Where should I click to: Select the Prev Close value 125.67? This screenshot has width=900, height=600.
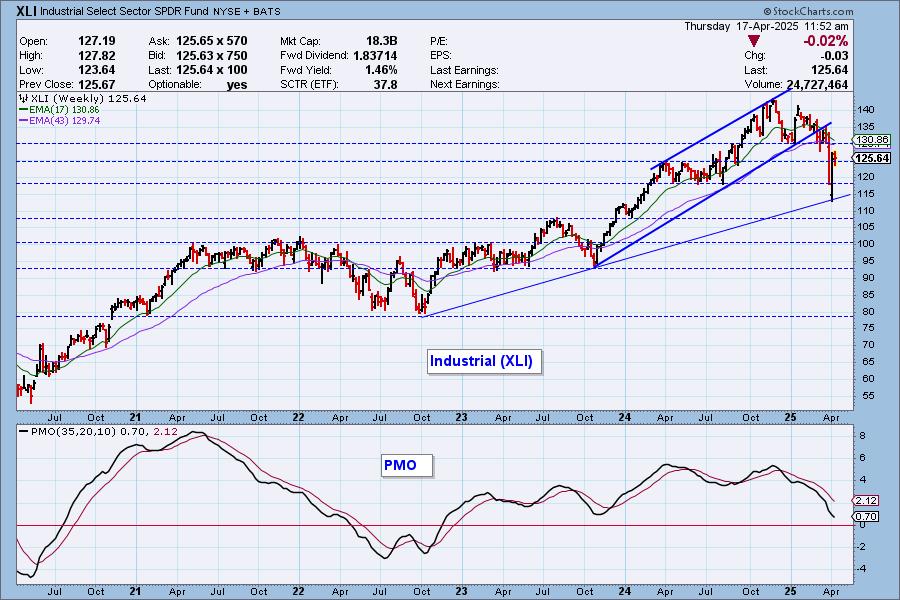(96, 84)
